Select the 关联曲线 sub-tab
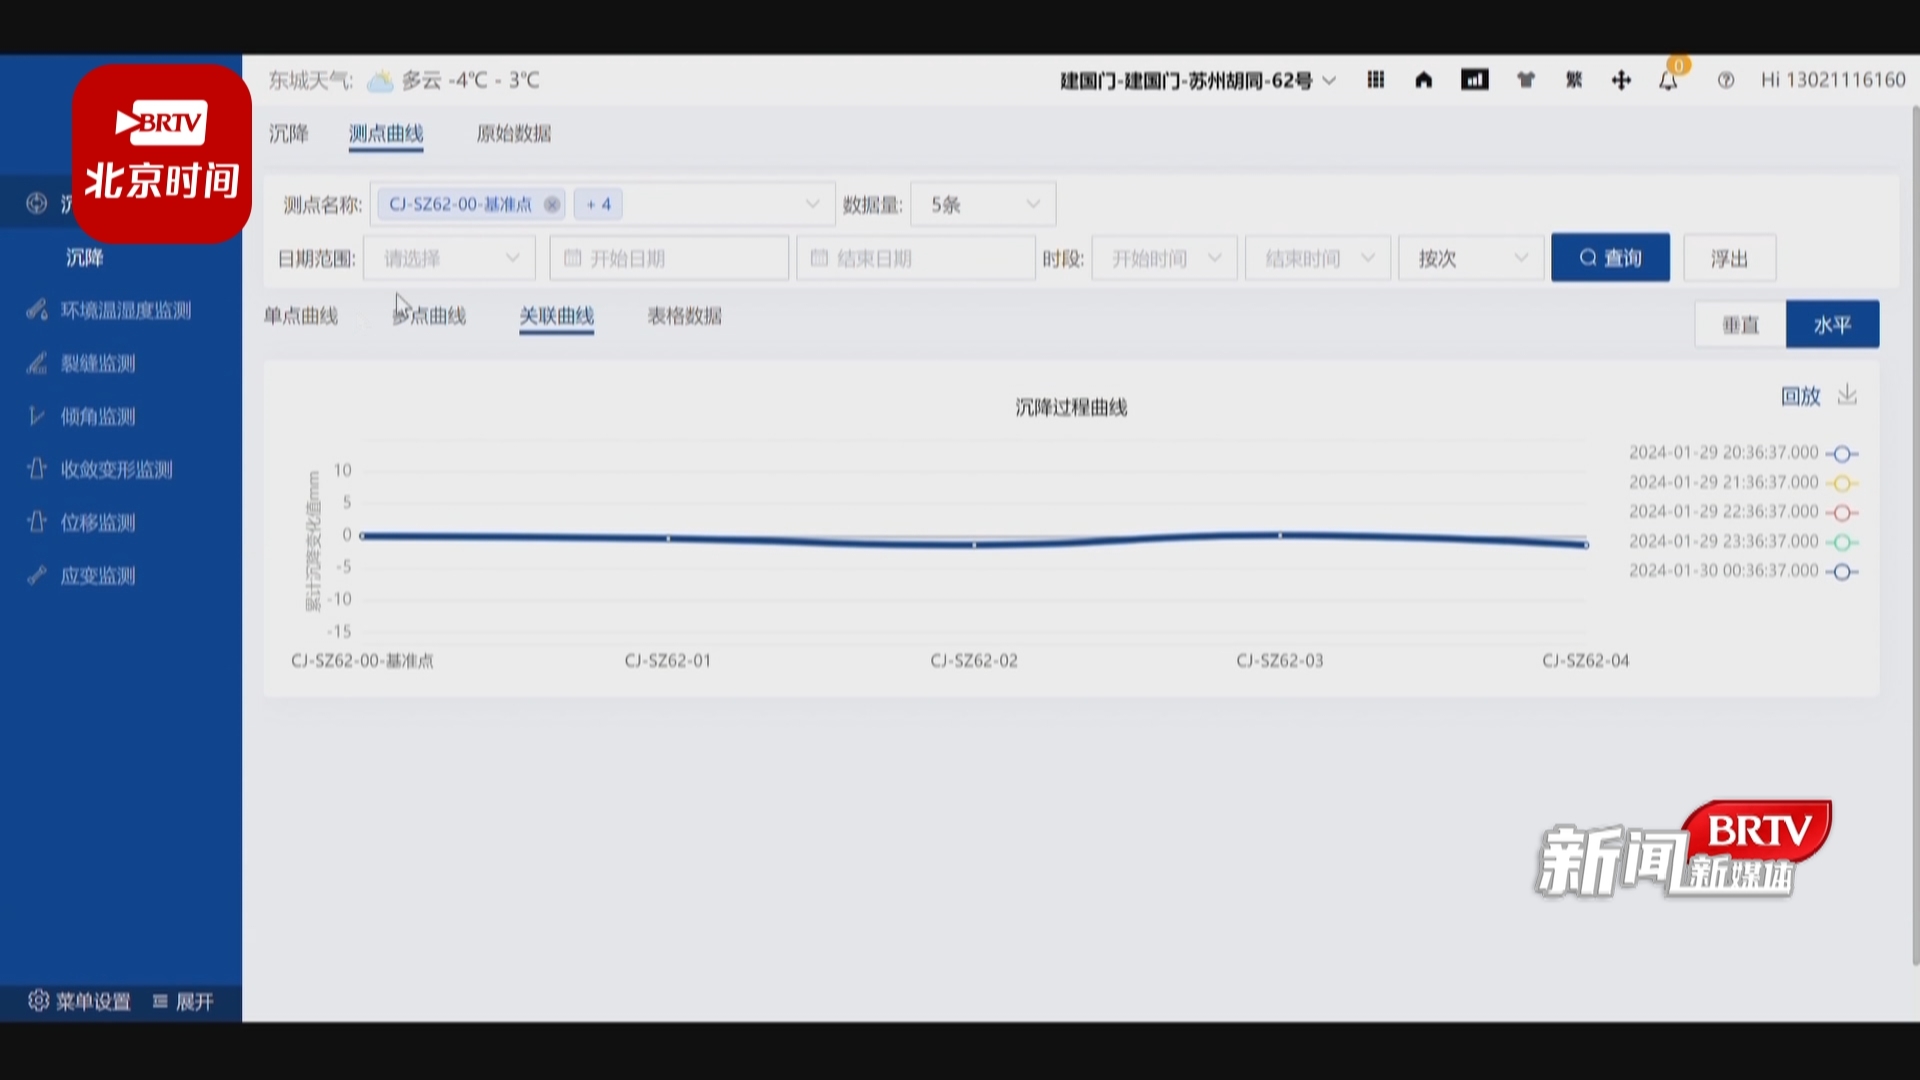Viewport: 1920px width, 1080px height. tap(557, 316)
